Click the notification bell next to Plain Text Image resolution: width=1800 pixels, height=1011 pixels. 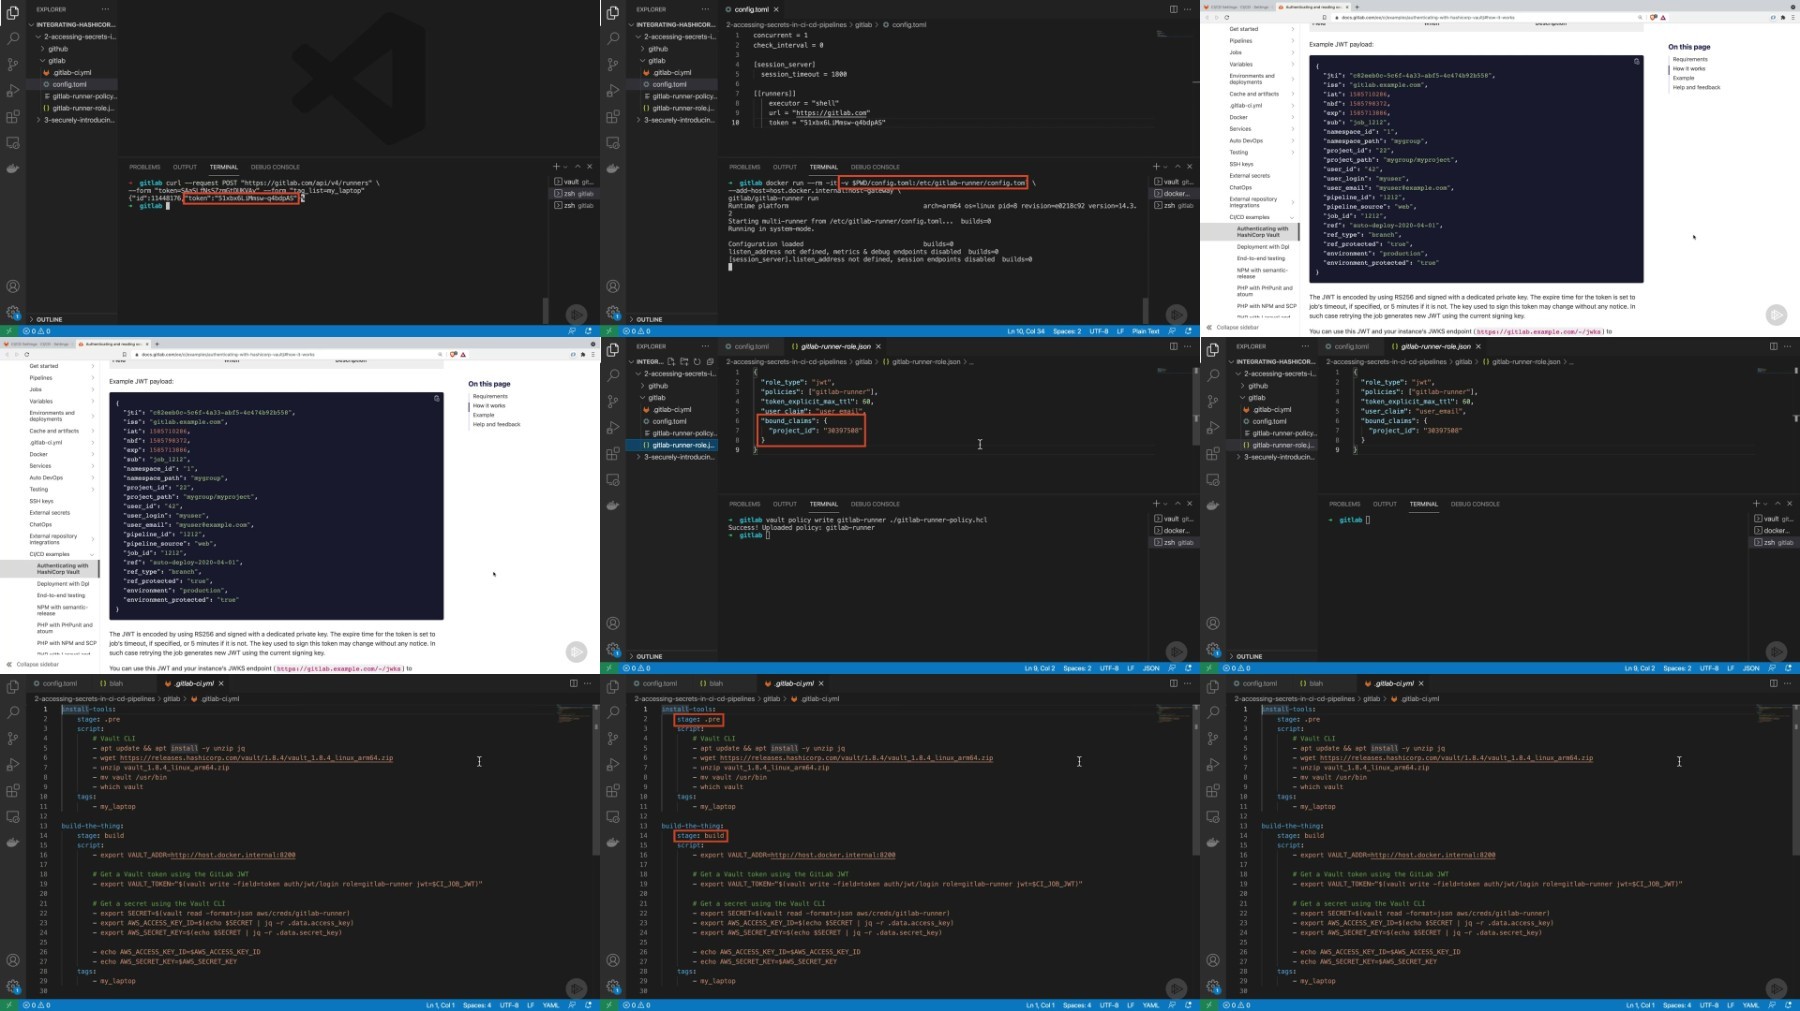click(1188, 331)
